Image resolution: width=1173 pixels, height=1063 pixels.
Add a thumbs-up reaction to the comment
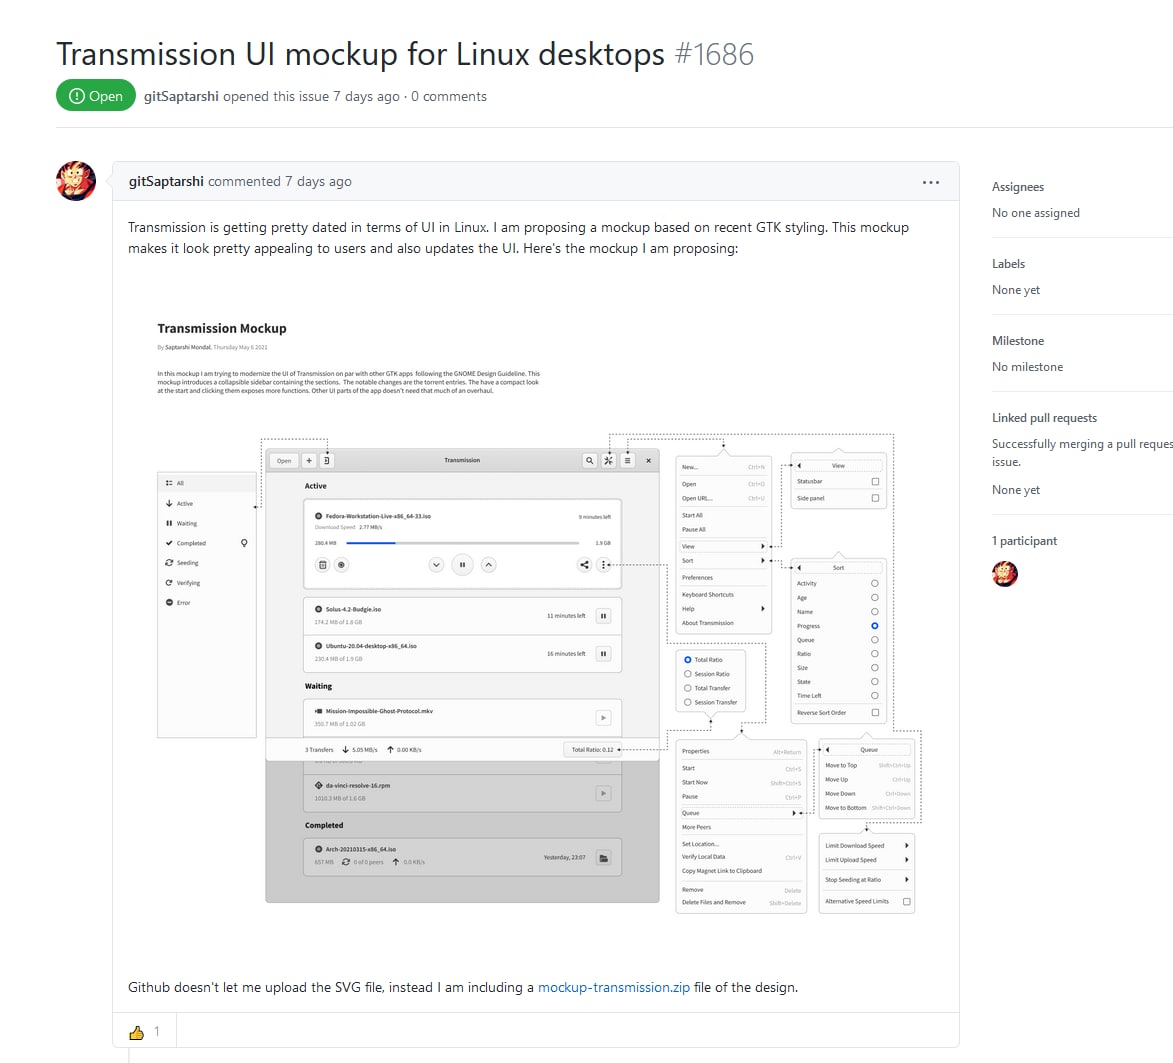[x=145, y=1032]
